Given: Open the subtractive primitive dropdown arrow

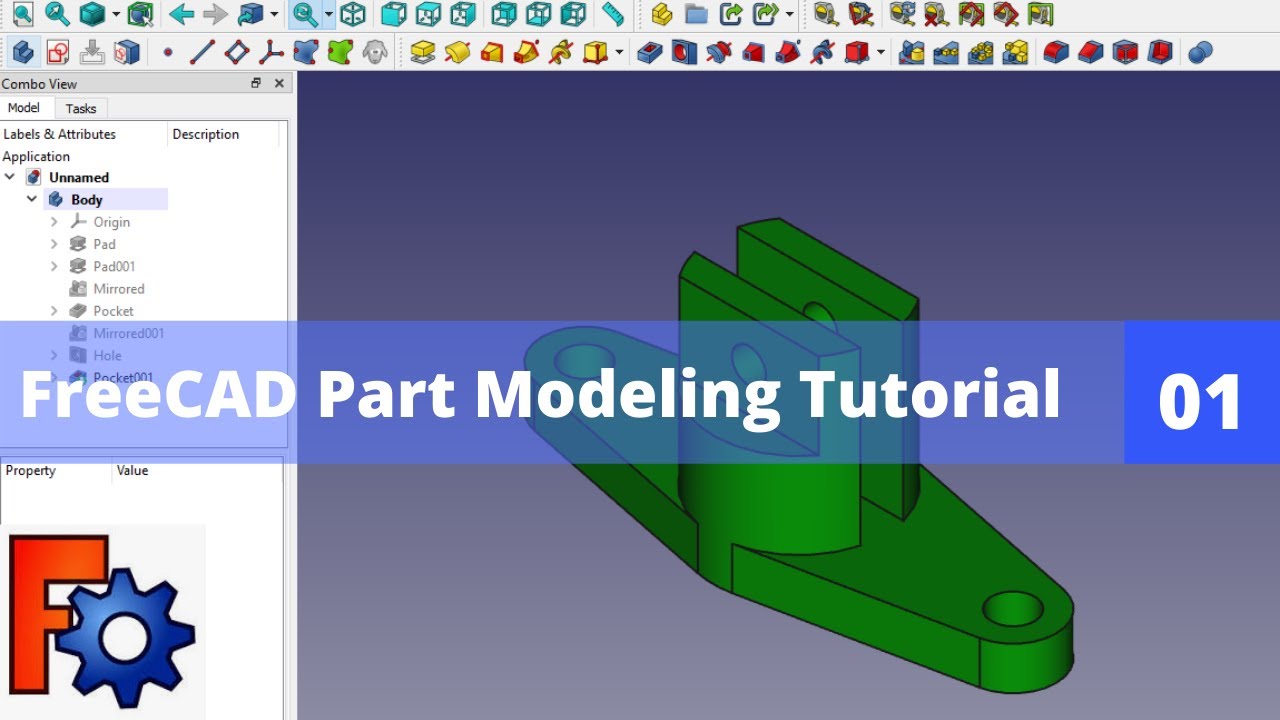Looking at the screenshot, I should pyautogui.click(x=880, y=51).
